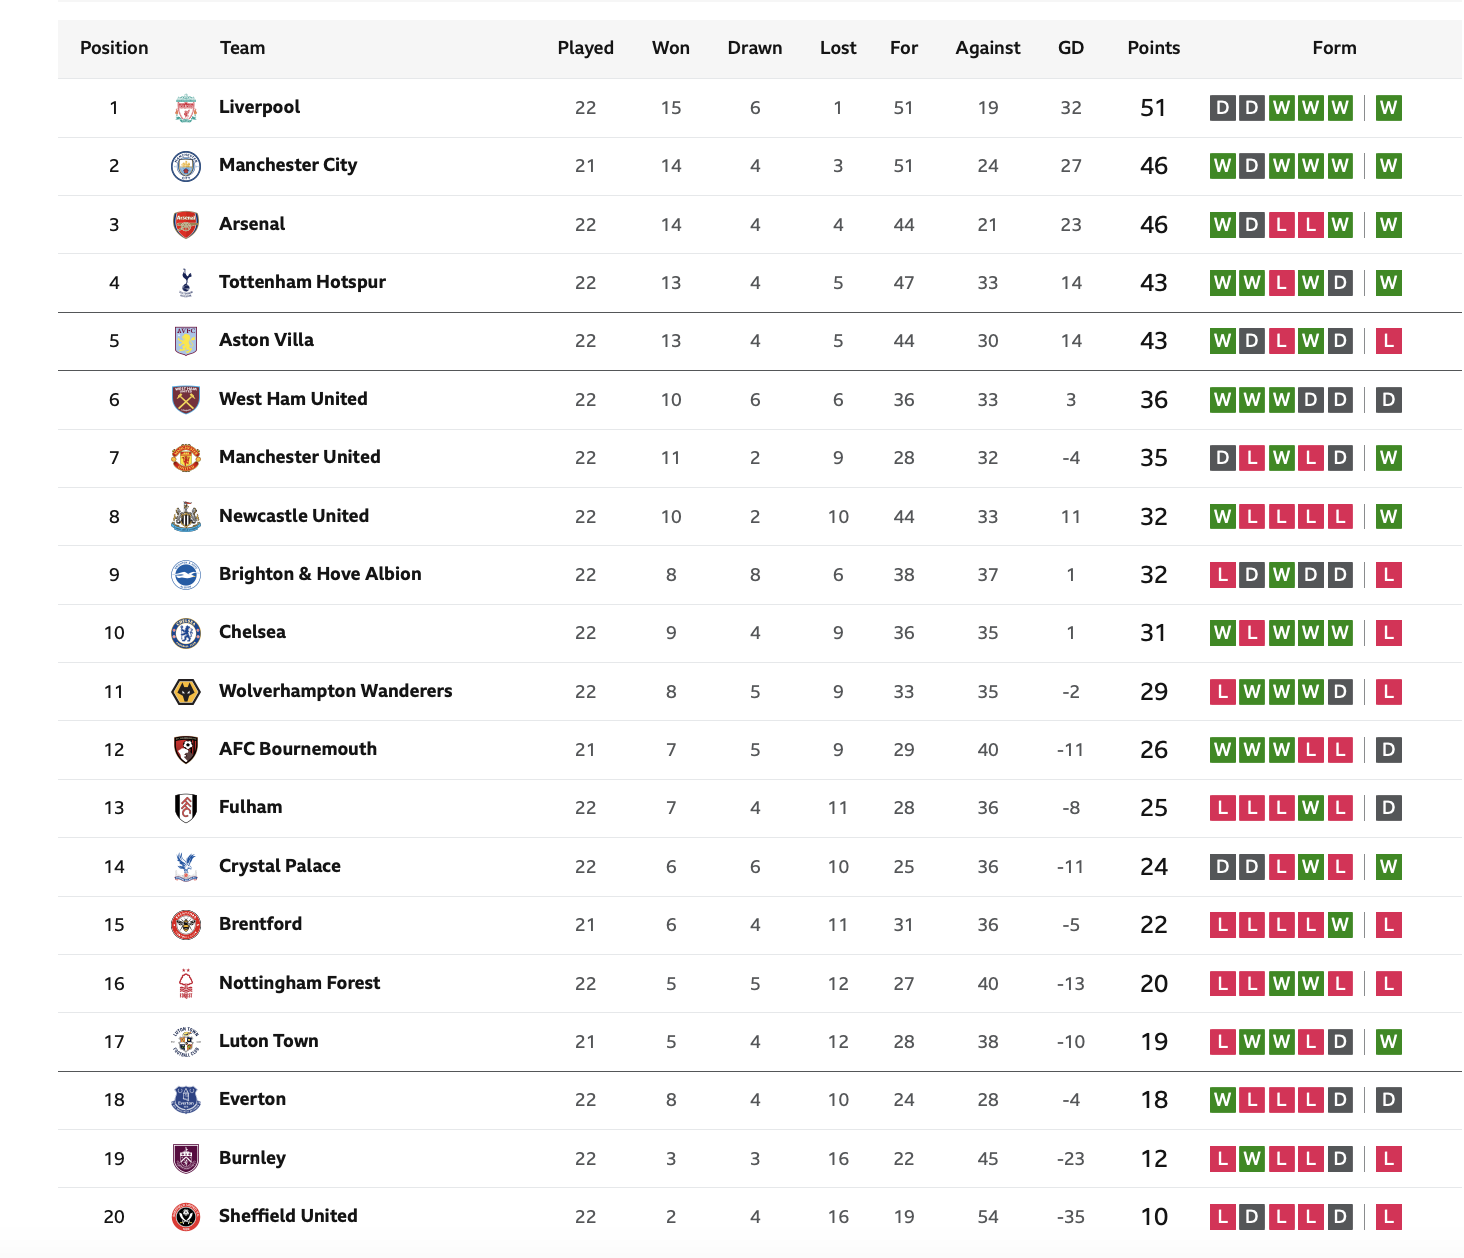
Task: Select the Brighton & Hove Albion link
Action: [x=320, y=574]
